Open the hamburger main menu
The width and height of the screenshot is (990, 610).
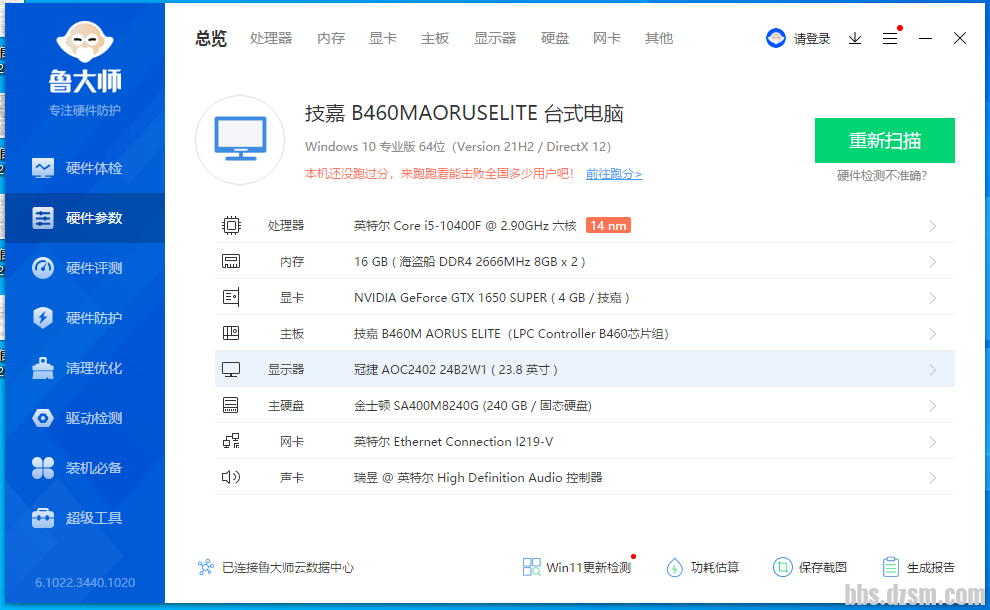pyautogui.click(x=889, y=38)
